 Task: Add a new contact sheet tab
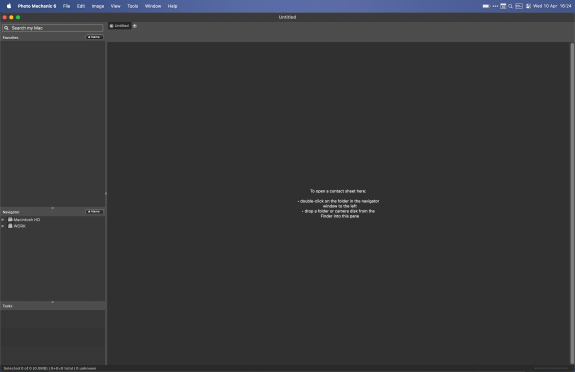pyautogui.click(x=135, y=26)
